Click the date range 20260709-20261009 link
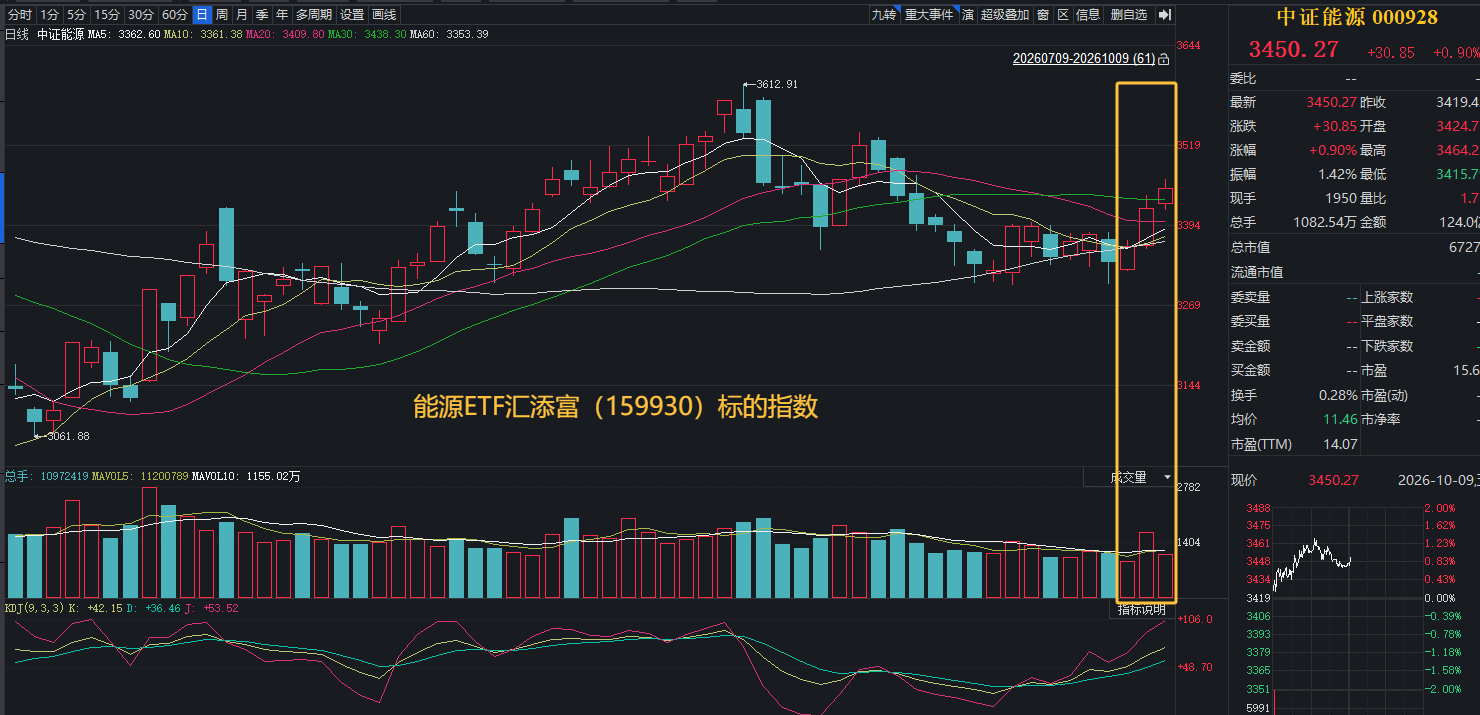The width and height of the screenshot is (1480, 715). point(1084,59)
